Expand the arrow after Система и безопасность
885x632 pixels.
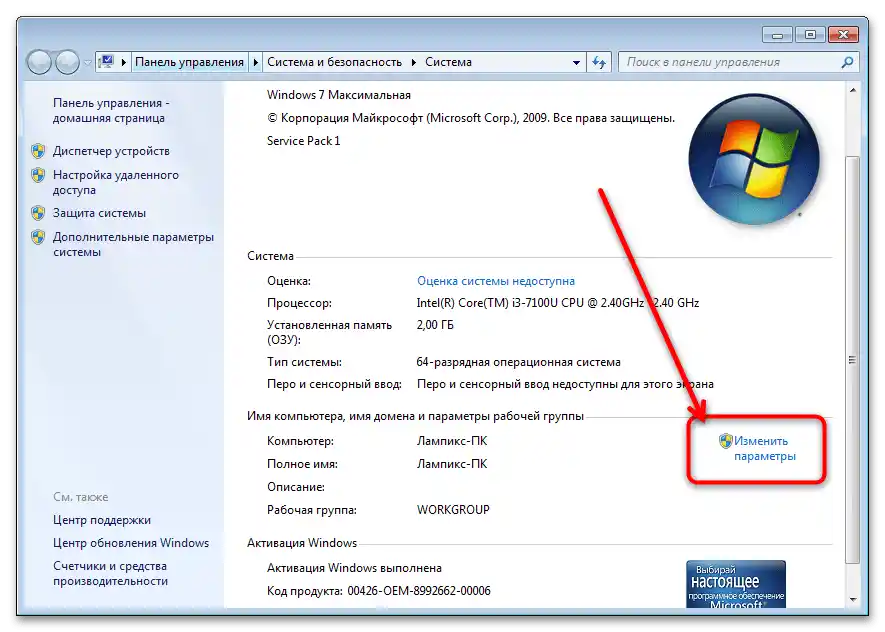(414, 62)
